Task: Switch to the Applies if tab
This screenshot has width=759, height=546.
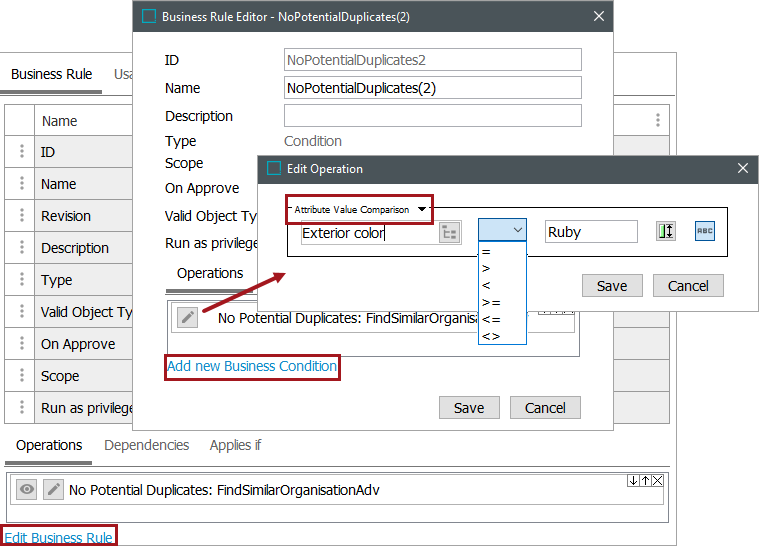Action: tap(235, 445)
